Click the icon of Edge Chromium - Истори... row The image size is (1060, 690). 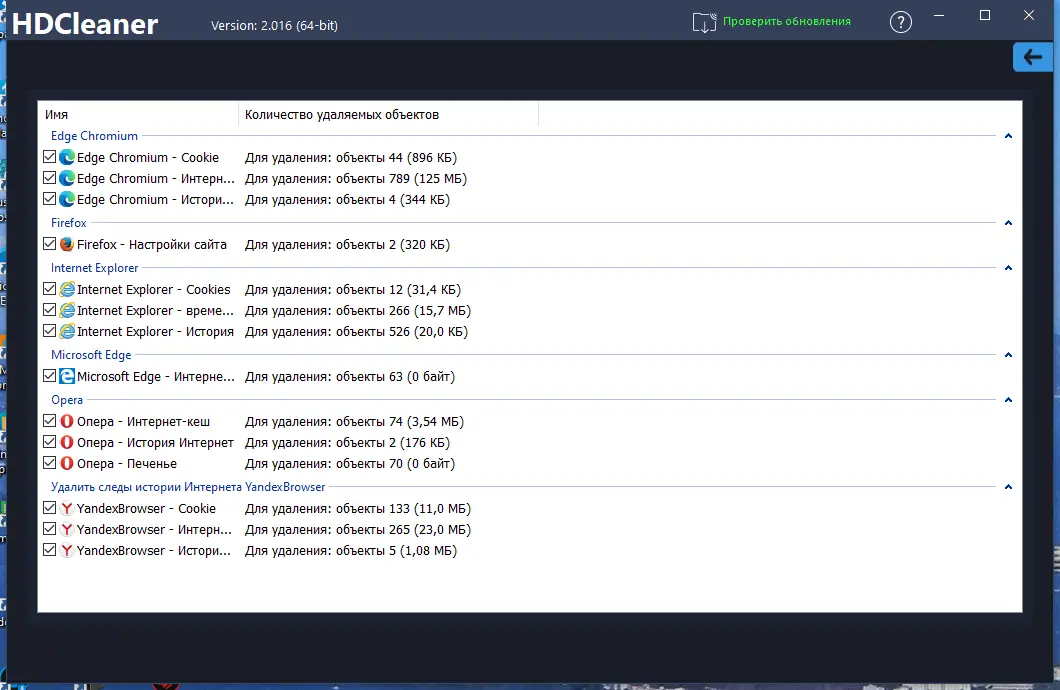[67, 199]
